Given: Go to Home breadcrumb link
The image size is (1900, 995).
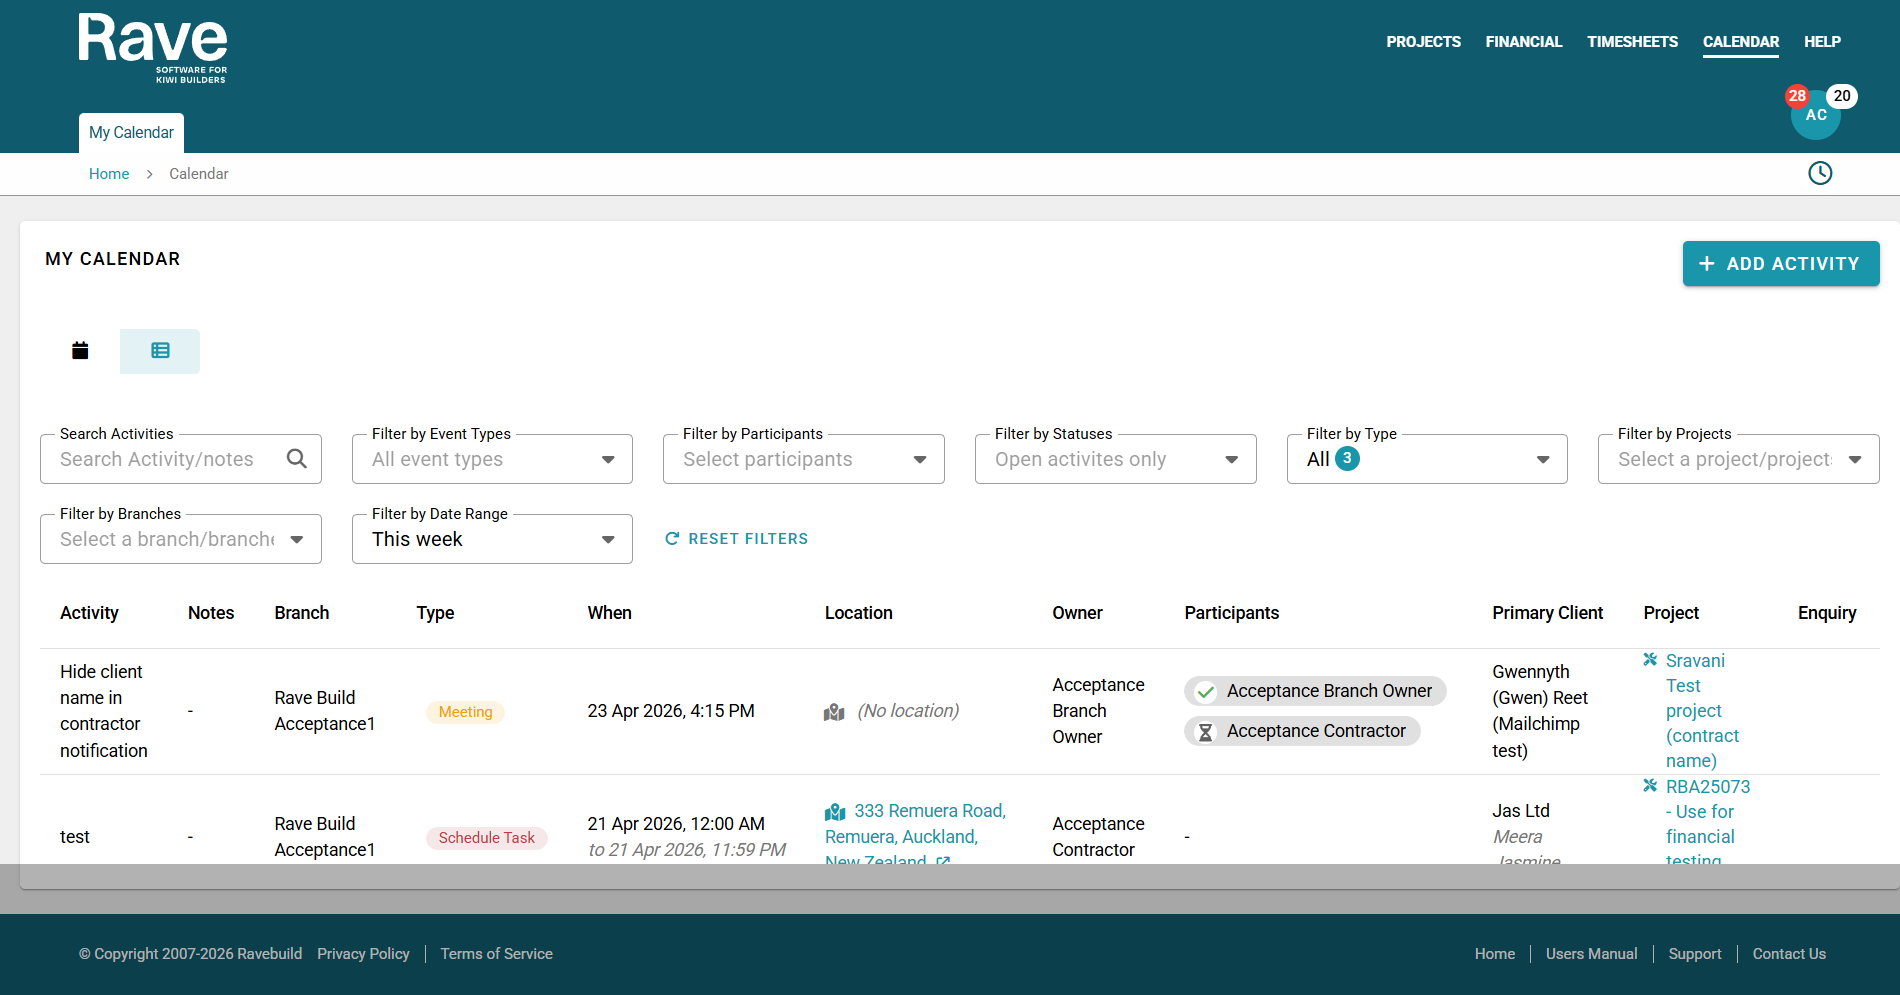Looking at the screenshot, I should pyautogui.click(x=109, y=174).
